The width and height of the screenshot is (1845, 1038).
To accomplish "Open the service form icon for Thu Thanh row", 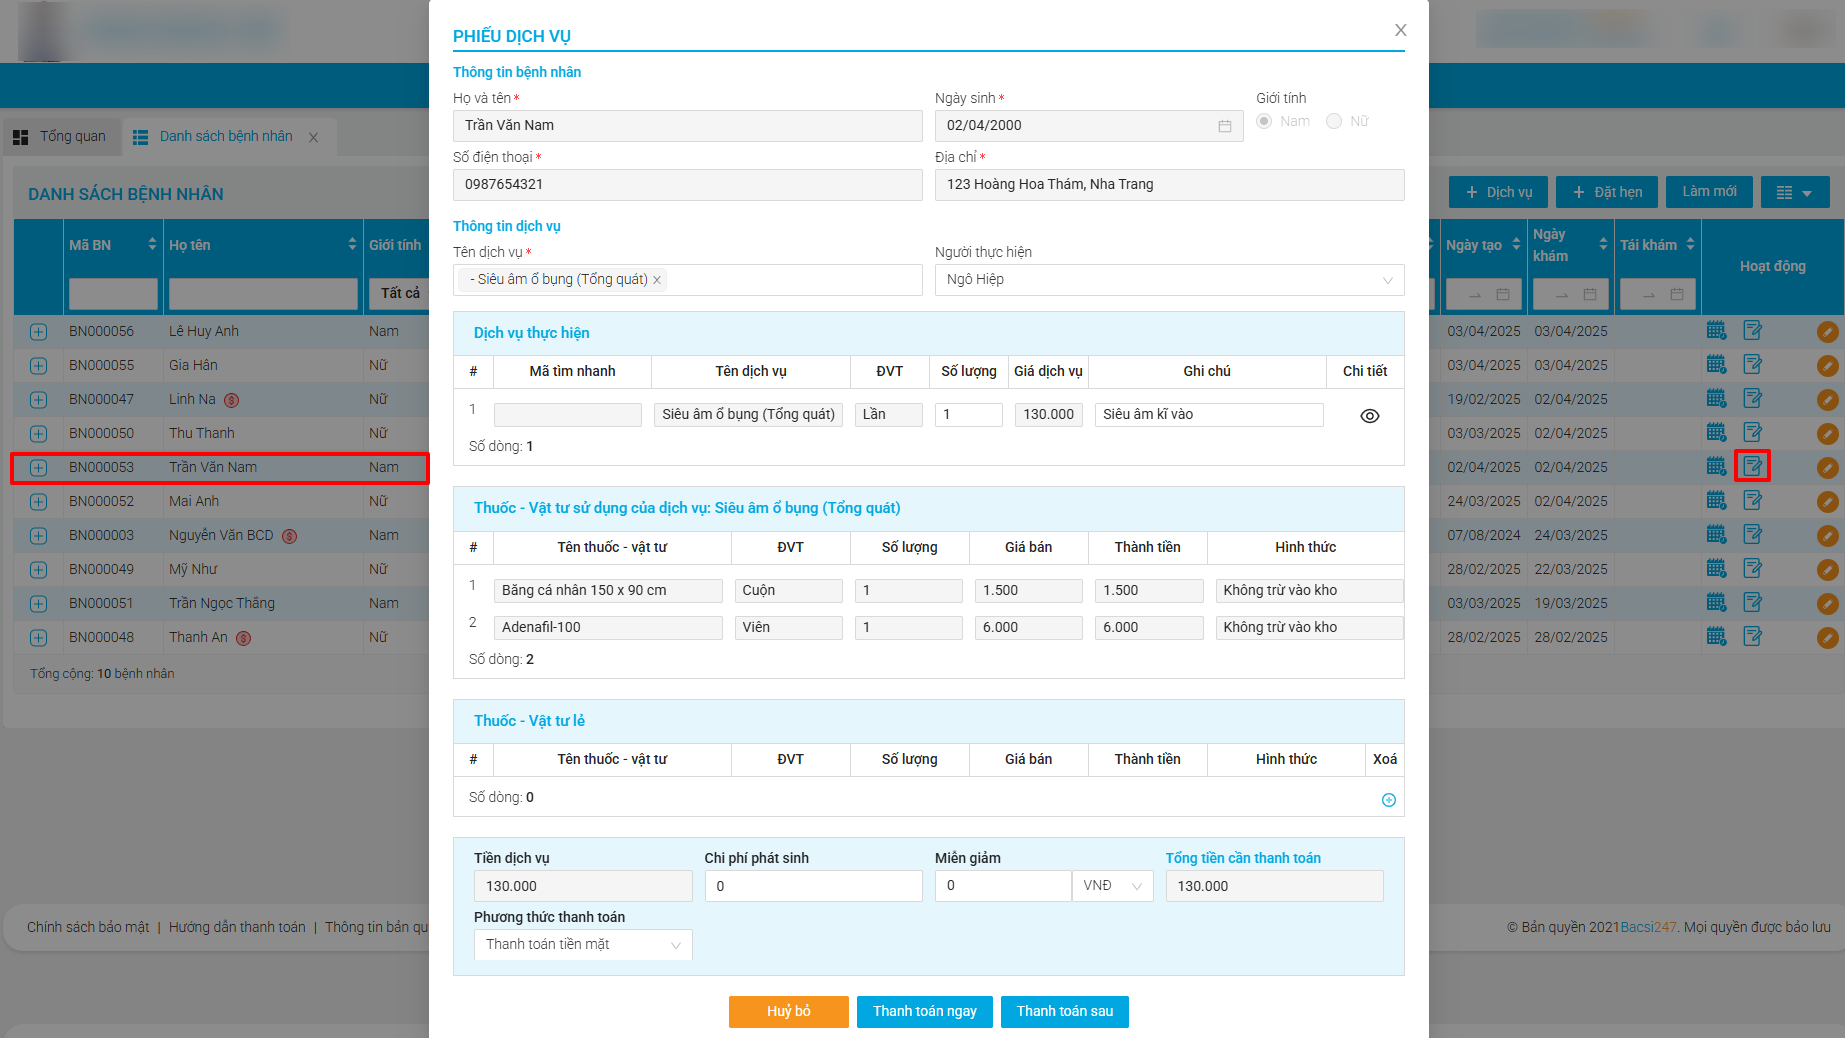I will tap(1752, 433).
